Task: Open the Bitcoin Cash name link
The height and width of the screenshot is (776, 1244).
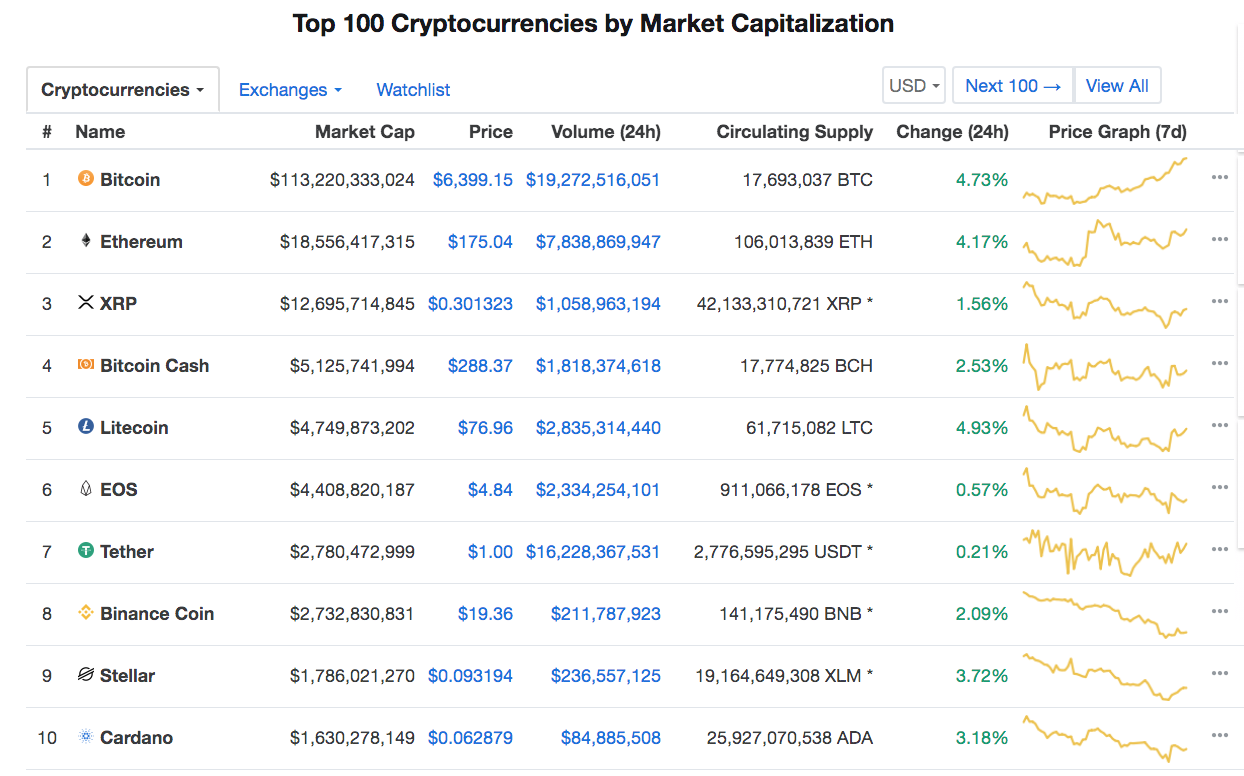Action: tap(155, 366)
